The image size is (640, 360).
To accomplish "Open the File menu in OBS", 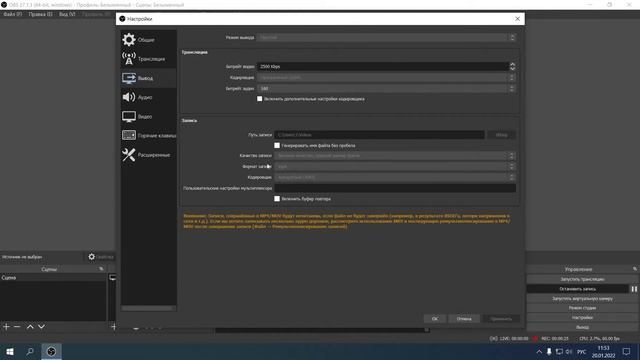I will pyautogui.click(x=13, y=14).
